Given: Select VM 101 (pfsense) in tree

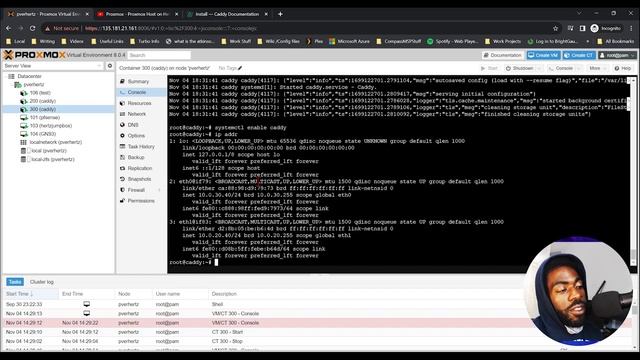Looking at the screenshot, I should (x=44, y=118).
